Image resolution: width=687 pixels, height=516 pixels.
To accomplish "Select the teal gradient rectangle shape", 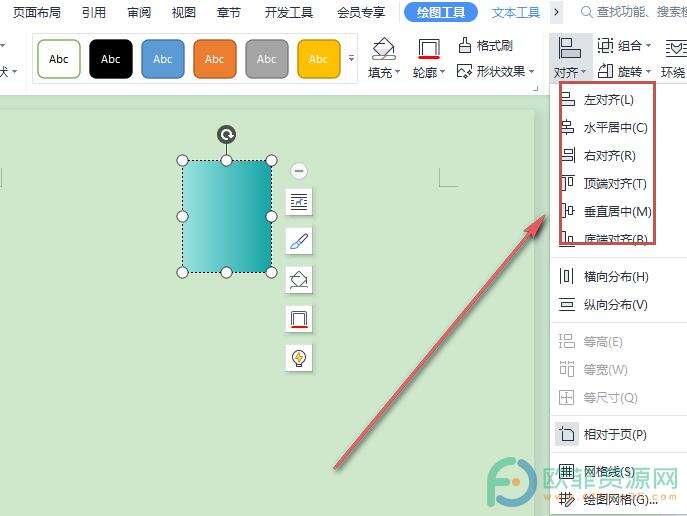I will pyautogui.click(x=227, y=216).
